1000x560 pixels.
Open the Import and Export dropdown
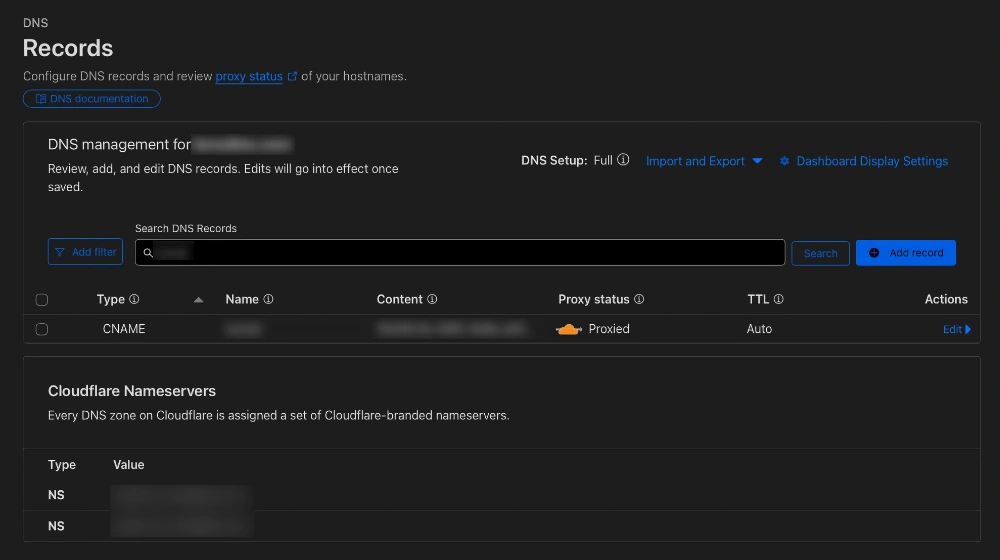tap(704, 161)
